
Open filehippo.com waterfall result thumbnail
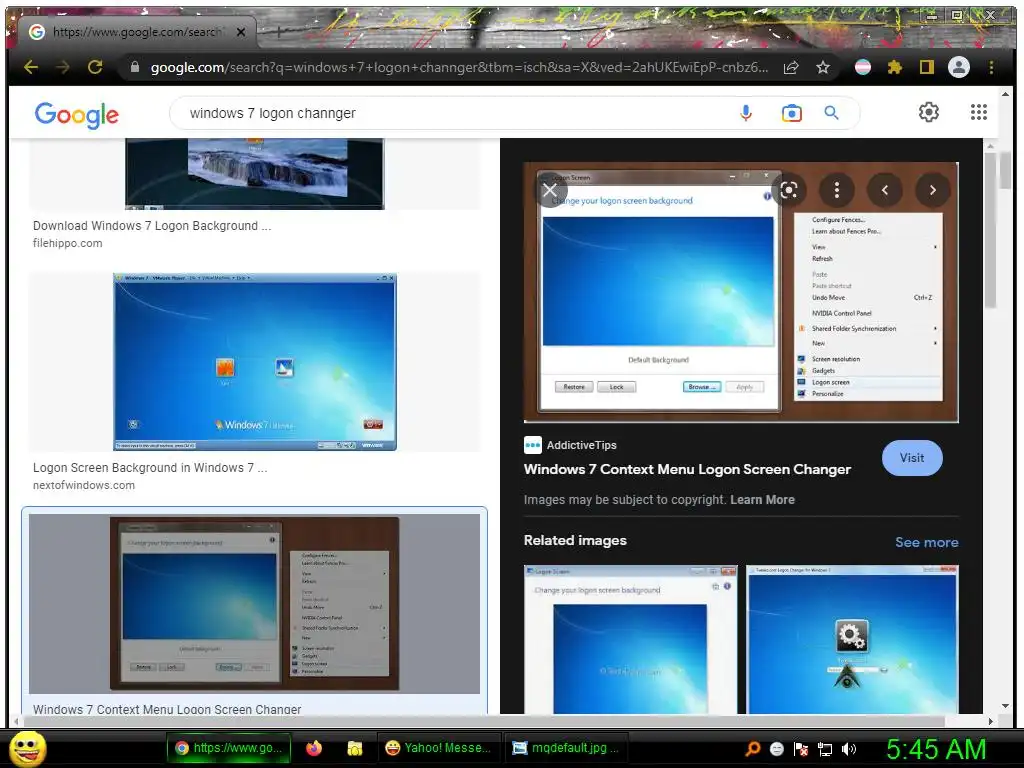pos(255,174)
